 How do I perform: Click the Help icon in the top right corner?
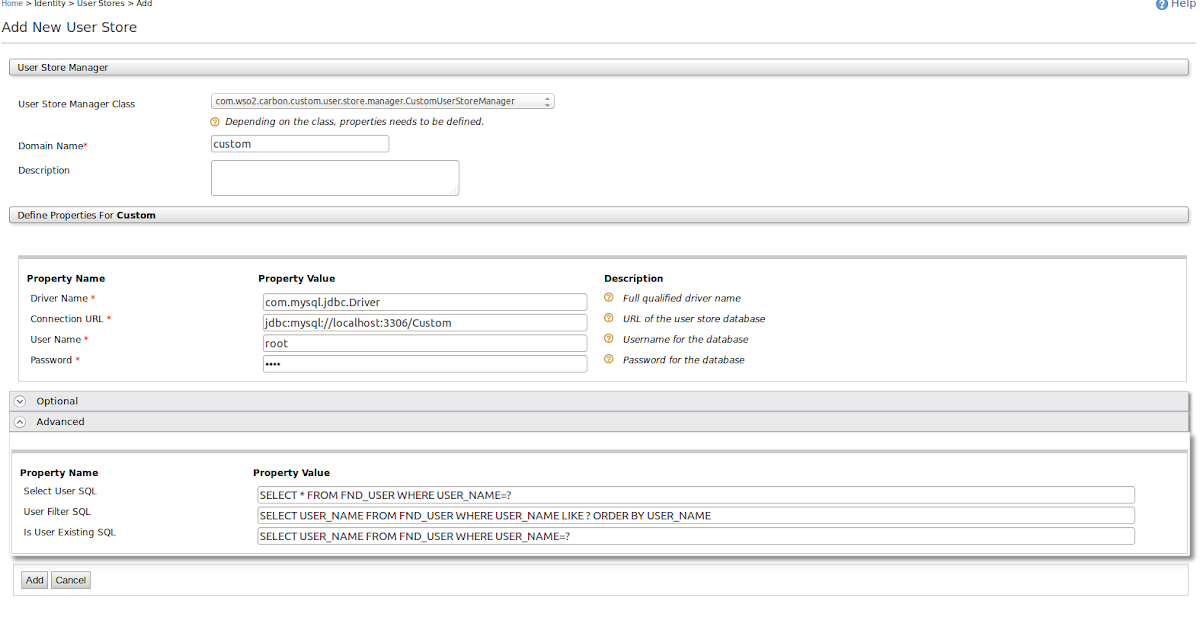pos(1161,4)
